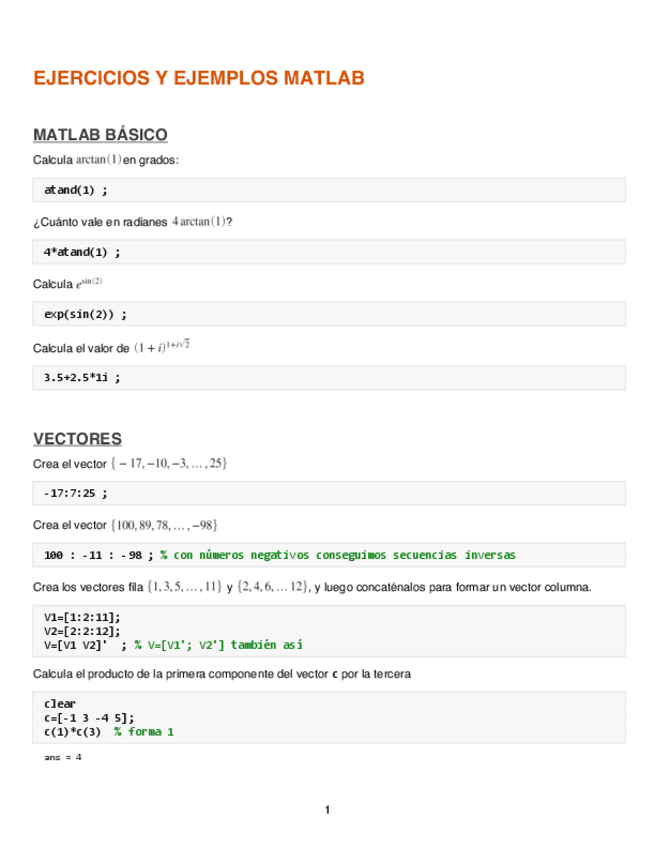Click the atand(1) code block
This screenshot has height=848, width=655.
(x=76, y=189)
